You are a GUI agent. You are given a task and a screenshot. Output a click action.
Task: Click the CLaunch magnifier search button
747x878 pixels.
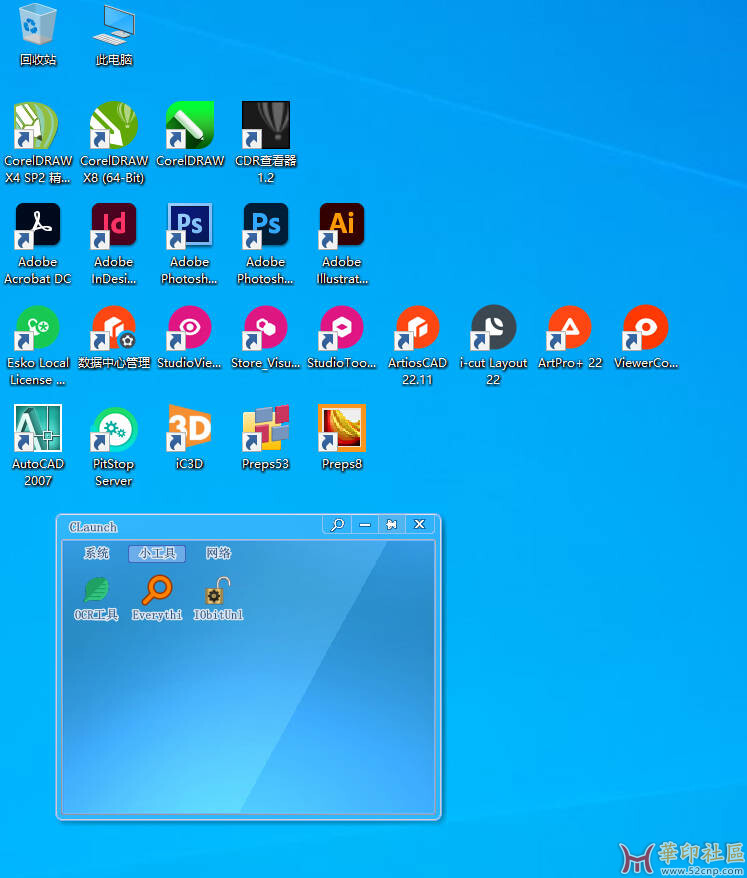coord(337,525)
